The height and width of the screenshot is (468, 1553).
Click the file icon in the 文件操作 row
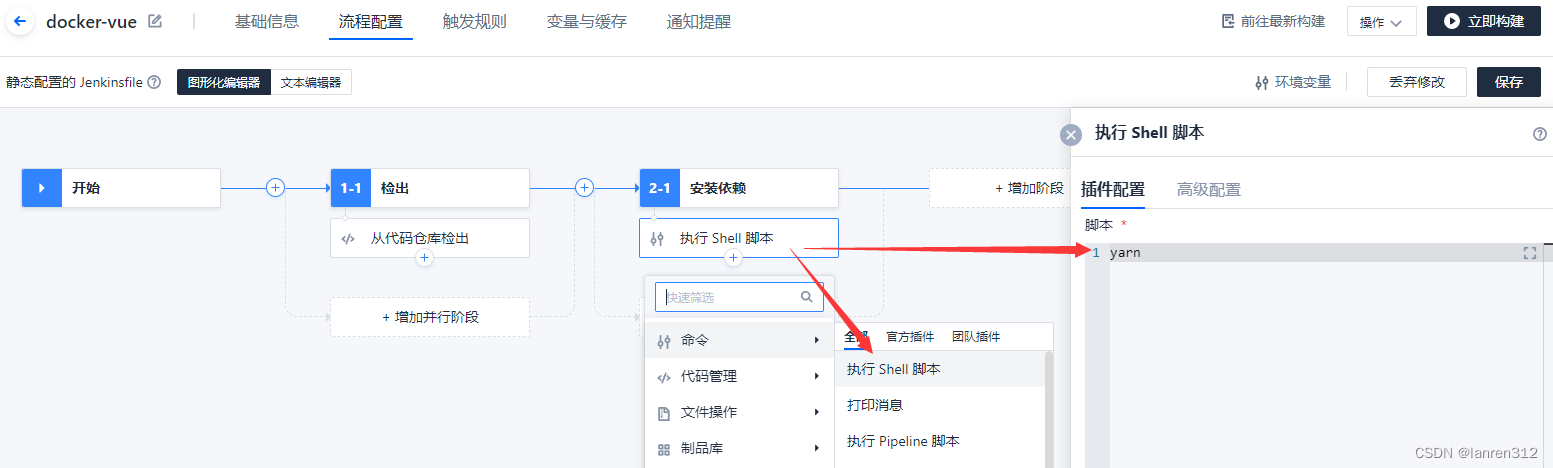click(664, 413)
